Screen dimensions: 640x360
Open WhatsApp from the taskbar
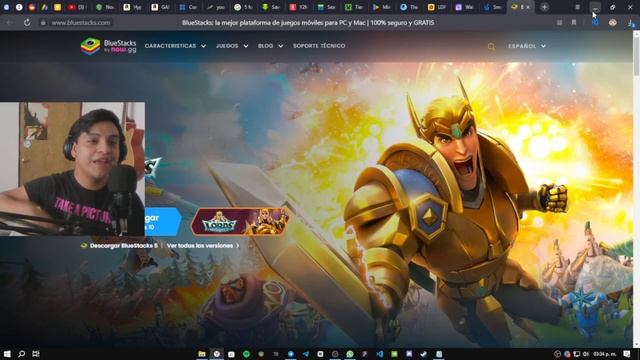[x=350, y=354]
